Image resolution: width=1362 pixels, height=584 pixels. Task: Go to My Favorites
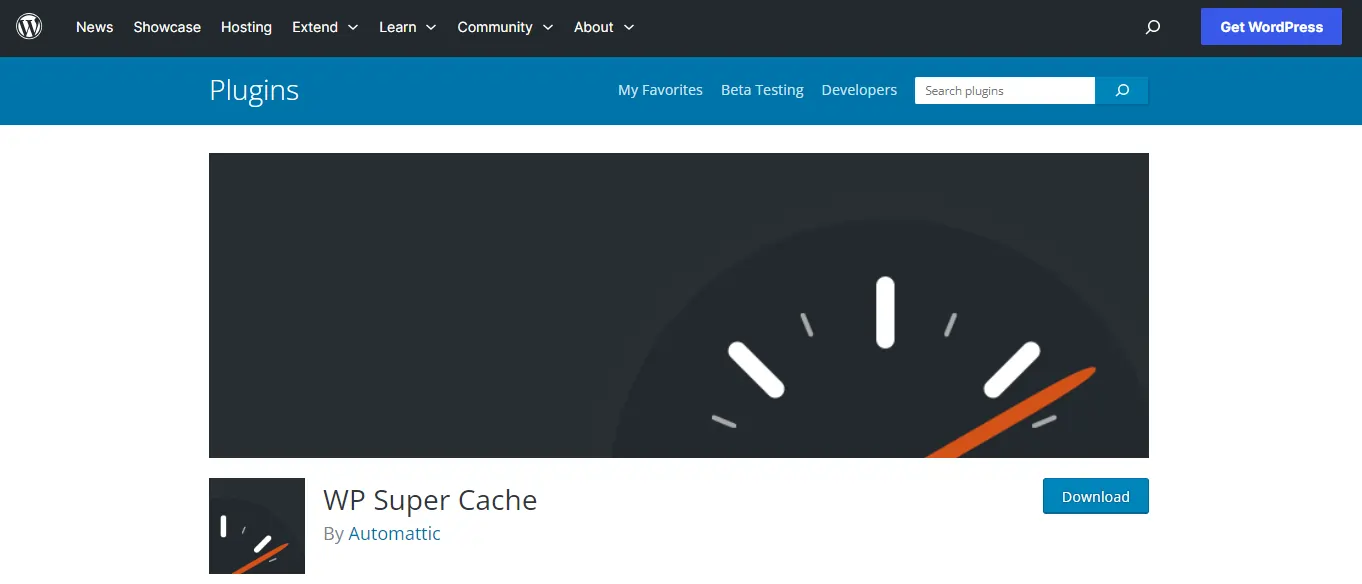pyautogui.click(x=660, y=89)
